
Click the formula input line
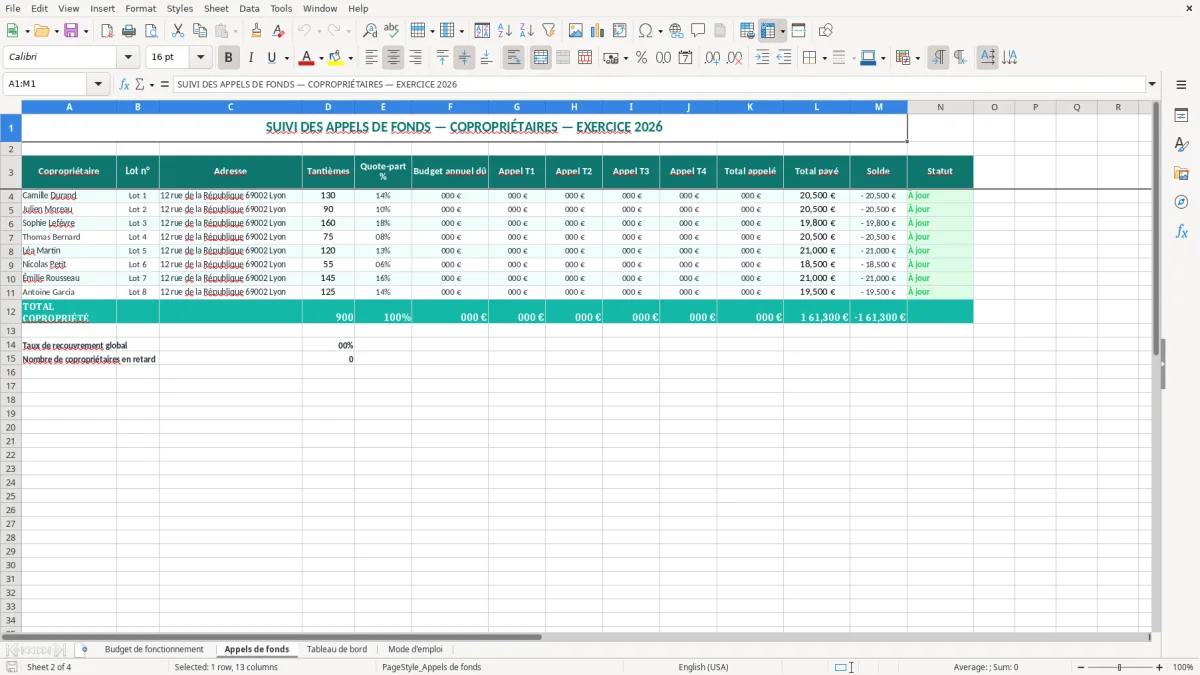point(659,84)
